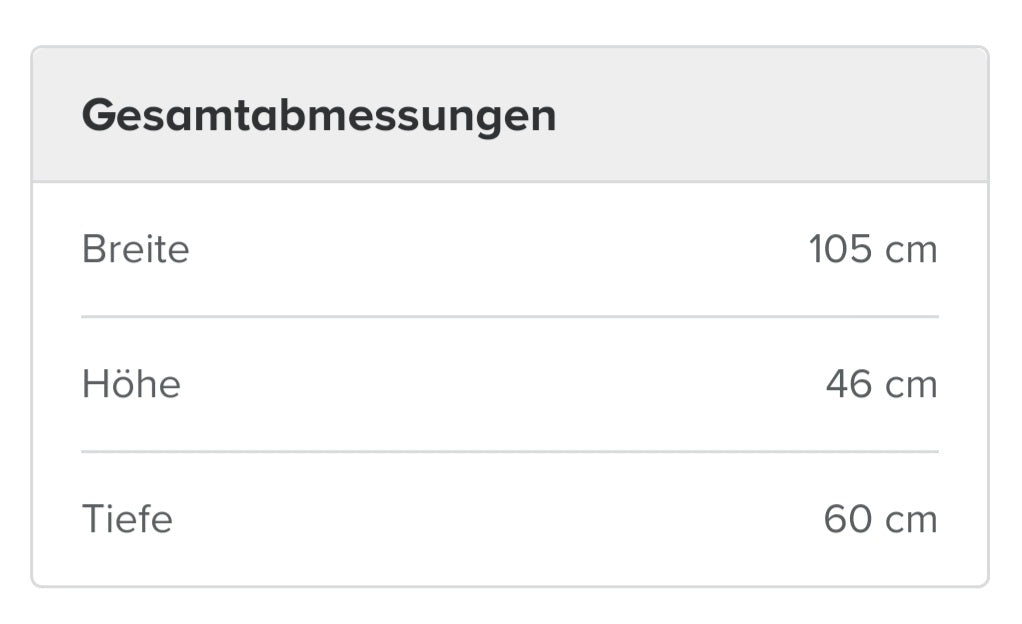Click divider line between Breite and Höhe
Viewport: 1022px width, 624px height.
(x=510, y=316)
